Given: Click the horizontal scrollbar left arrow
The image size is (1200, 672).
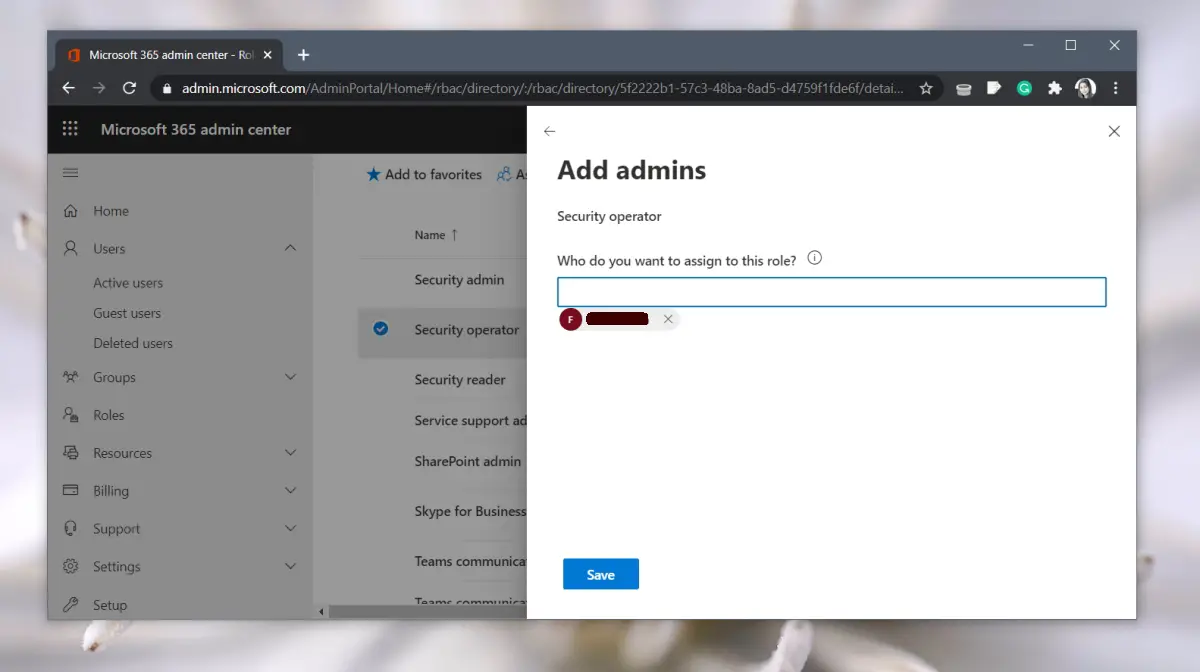Looking at the screenshot, I should [x=322, y=611].
